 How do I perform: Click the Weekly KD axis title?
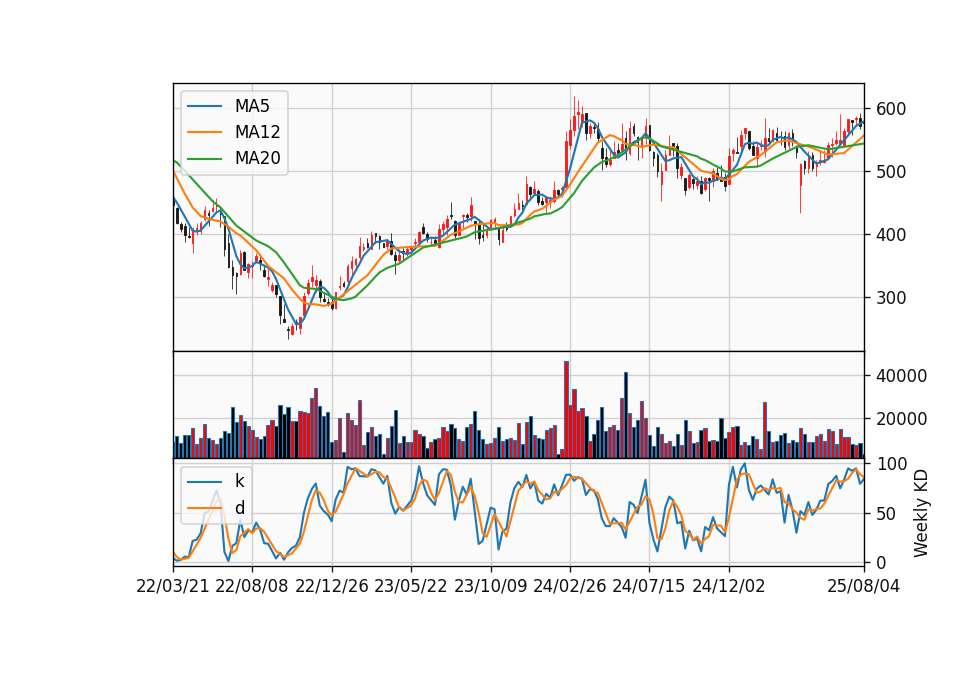(920, 514)
